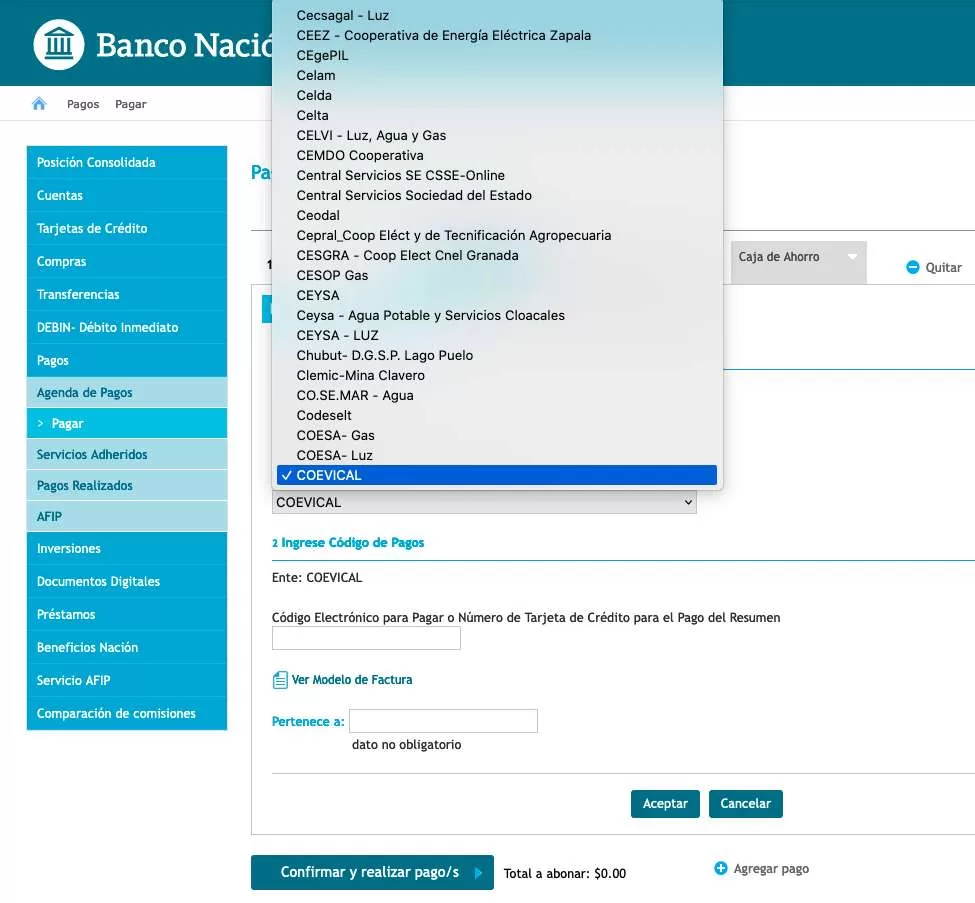Select Codeselt from list
The width and height of the screenshot is (975, 903).
497,415
